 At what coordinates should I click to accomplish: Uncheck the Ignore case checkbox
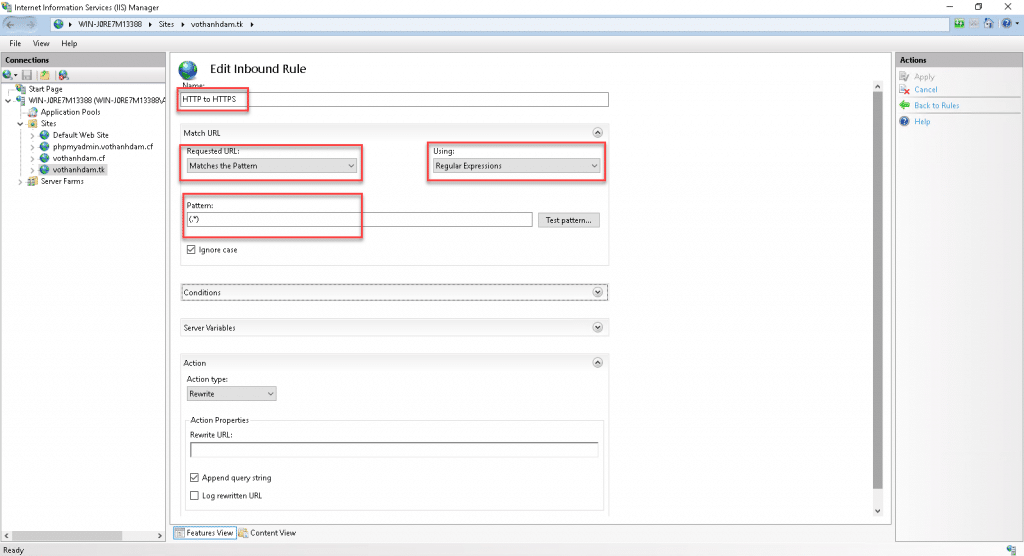pos(191,249)
